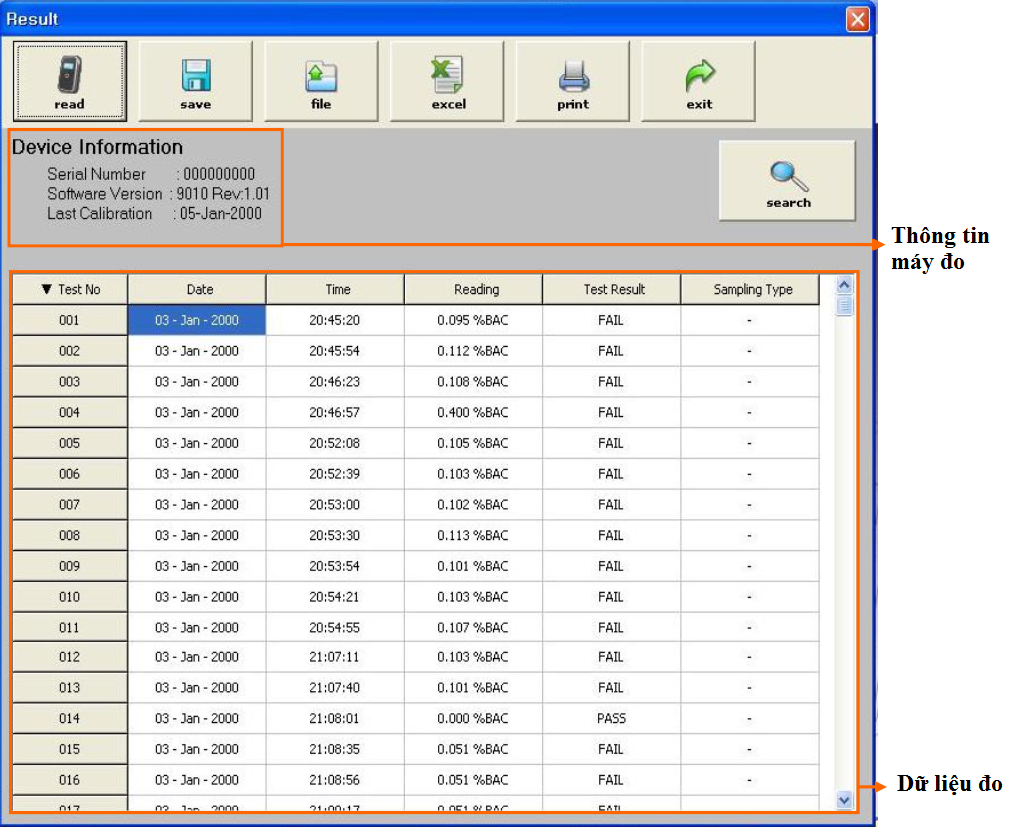Exit using the green arrow icon

click(699, 81)
